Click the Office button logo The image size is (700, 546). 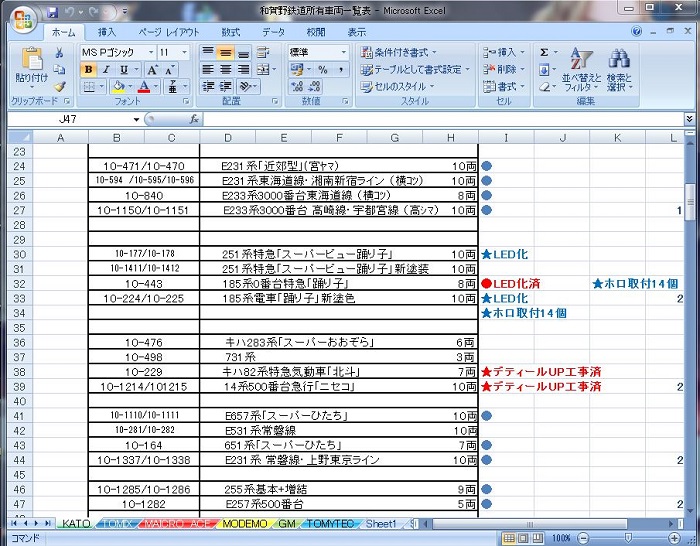(23, 19)
